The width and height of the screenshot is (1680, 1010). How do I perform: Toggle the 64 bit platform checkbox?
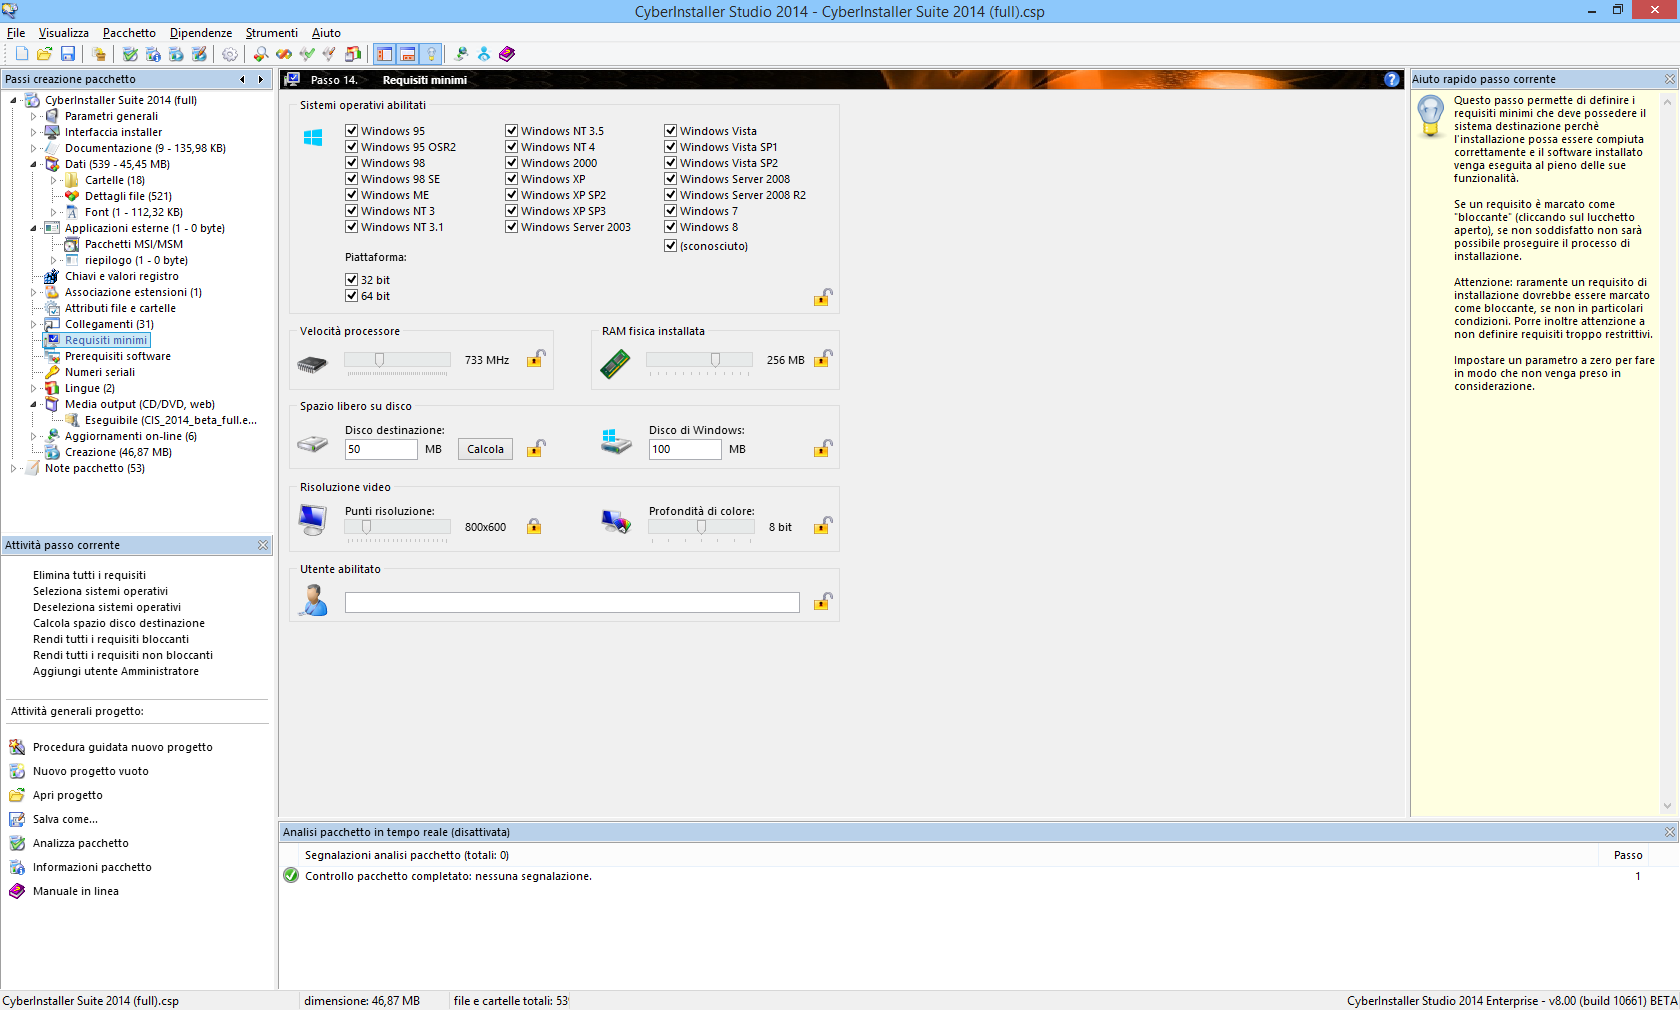352,296
